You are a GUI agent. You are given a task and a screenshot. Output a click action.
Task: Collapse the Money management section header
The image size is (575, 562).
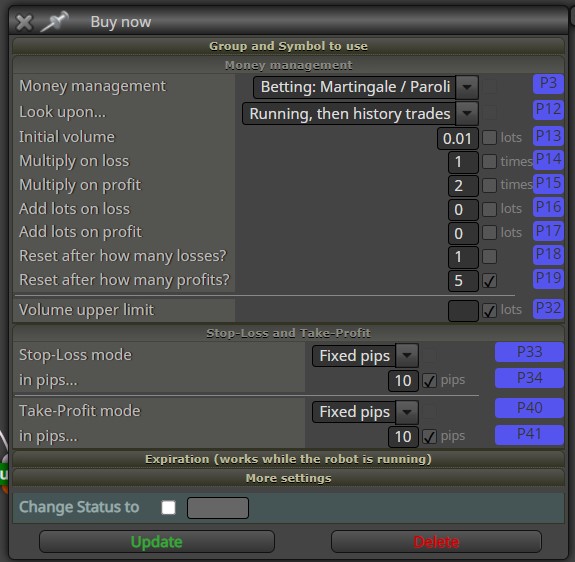coord(288,65)
